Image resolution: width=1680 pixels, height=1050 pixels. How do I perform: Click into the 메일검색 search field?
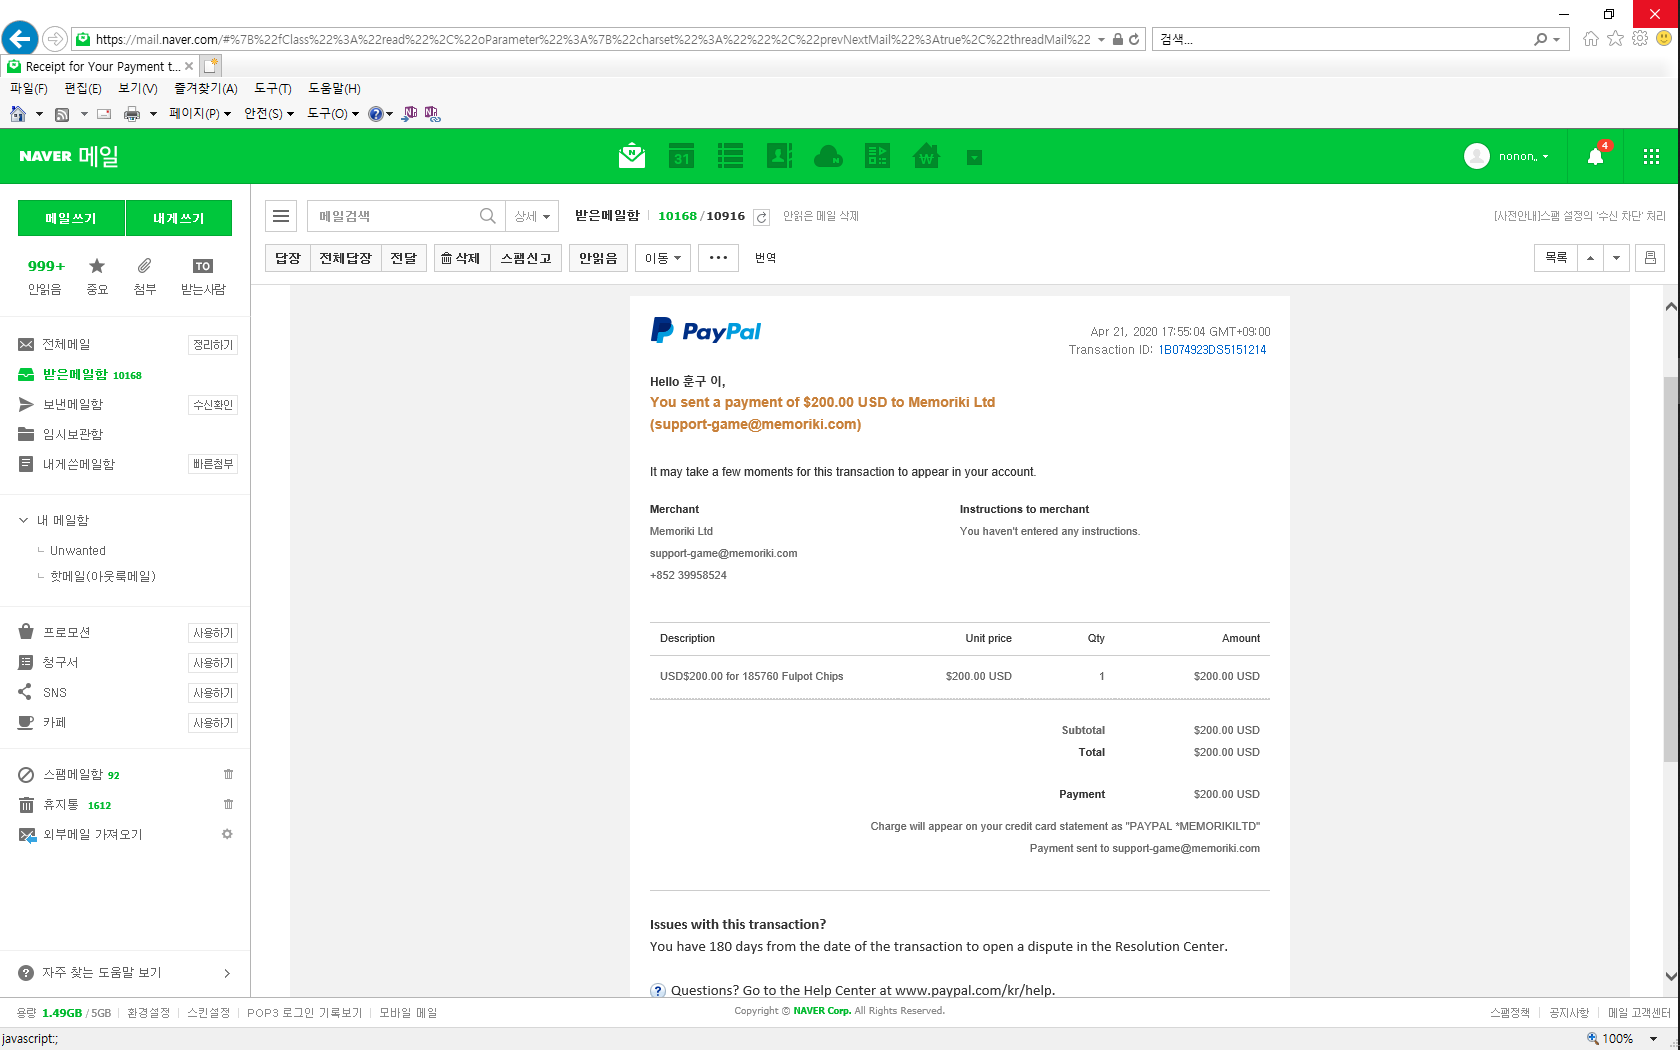click(392, 216)
